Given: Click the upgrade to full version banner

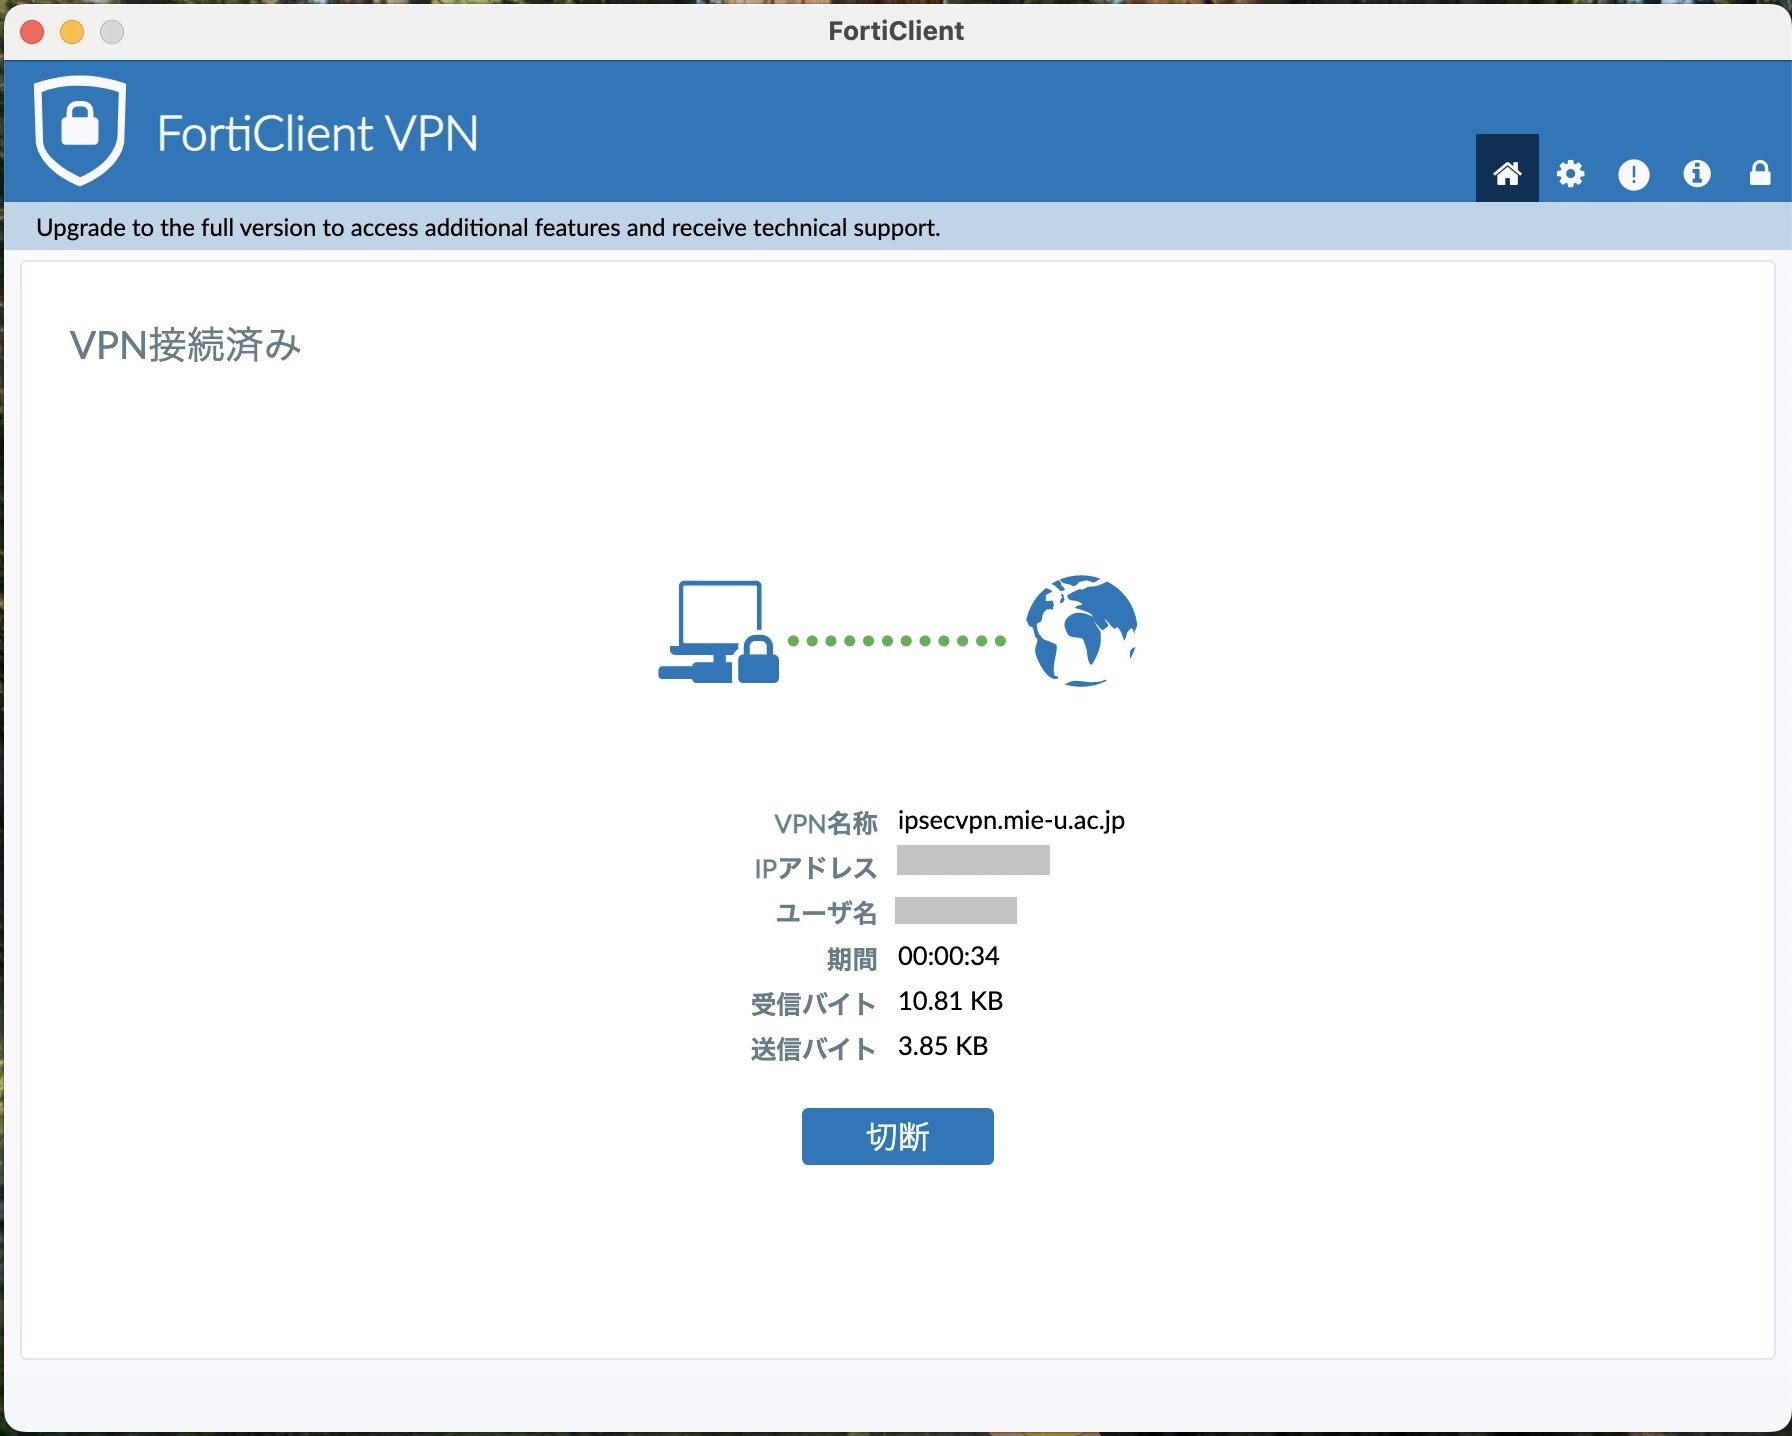Looking at the screenshot, I should click(x=488, y=228).
